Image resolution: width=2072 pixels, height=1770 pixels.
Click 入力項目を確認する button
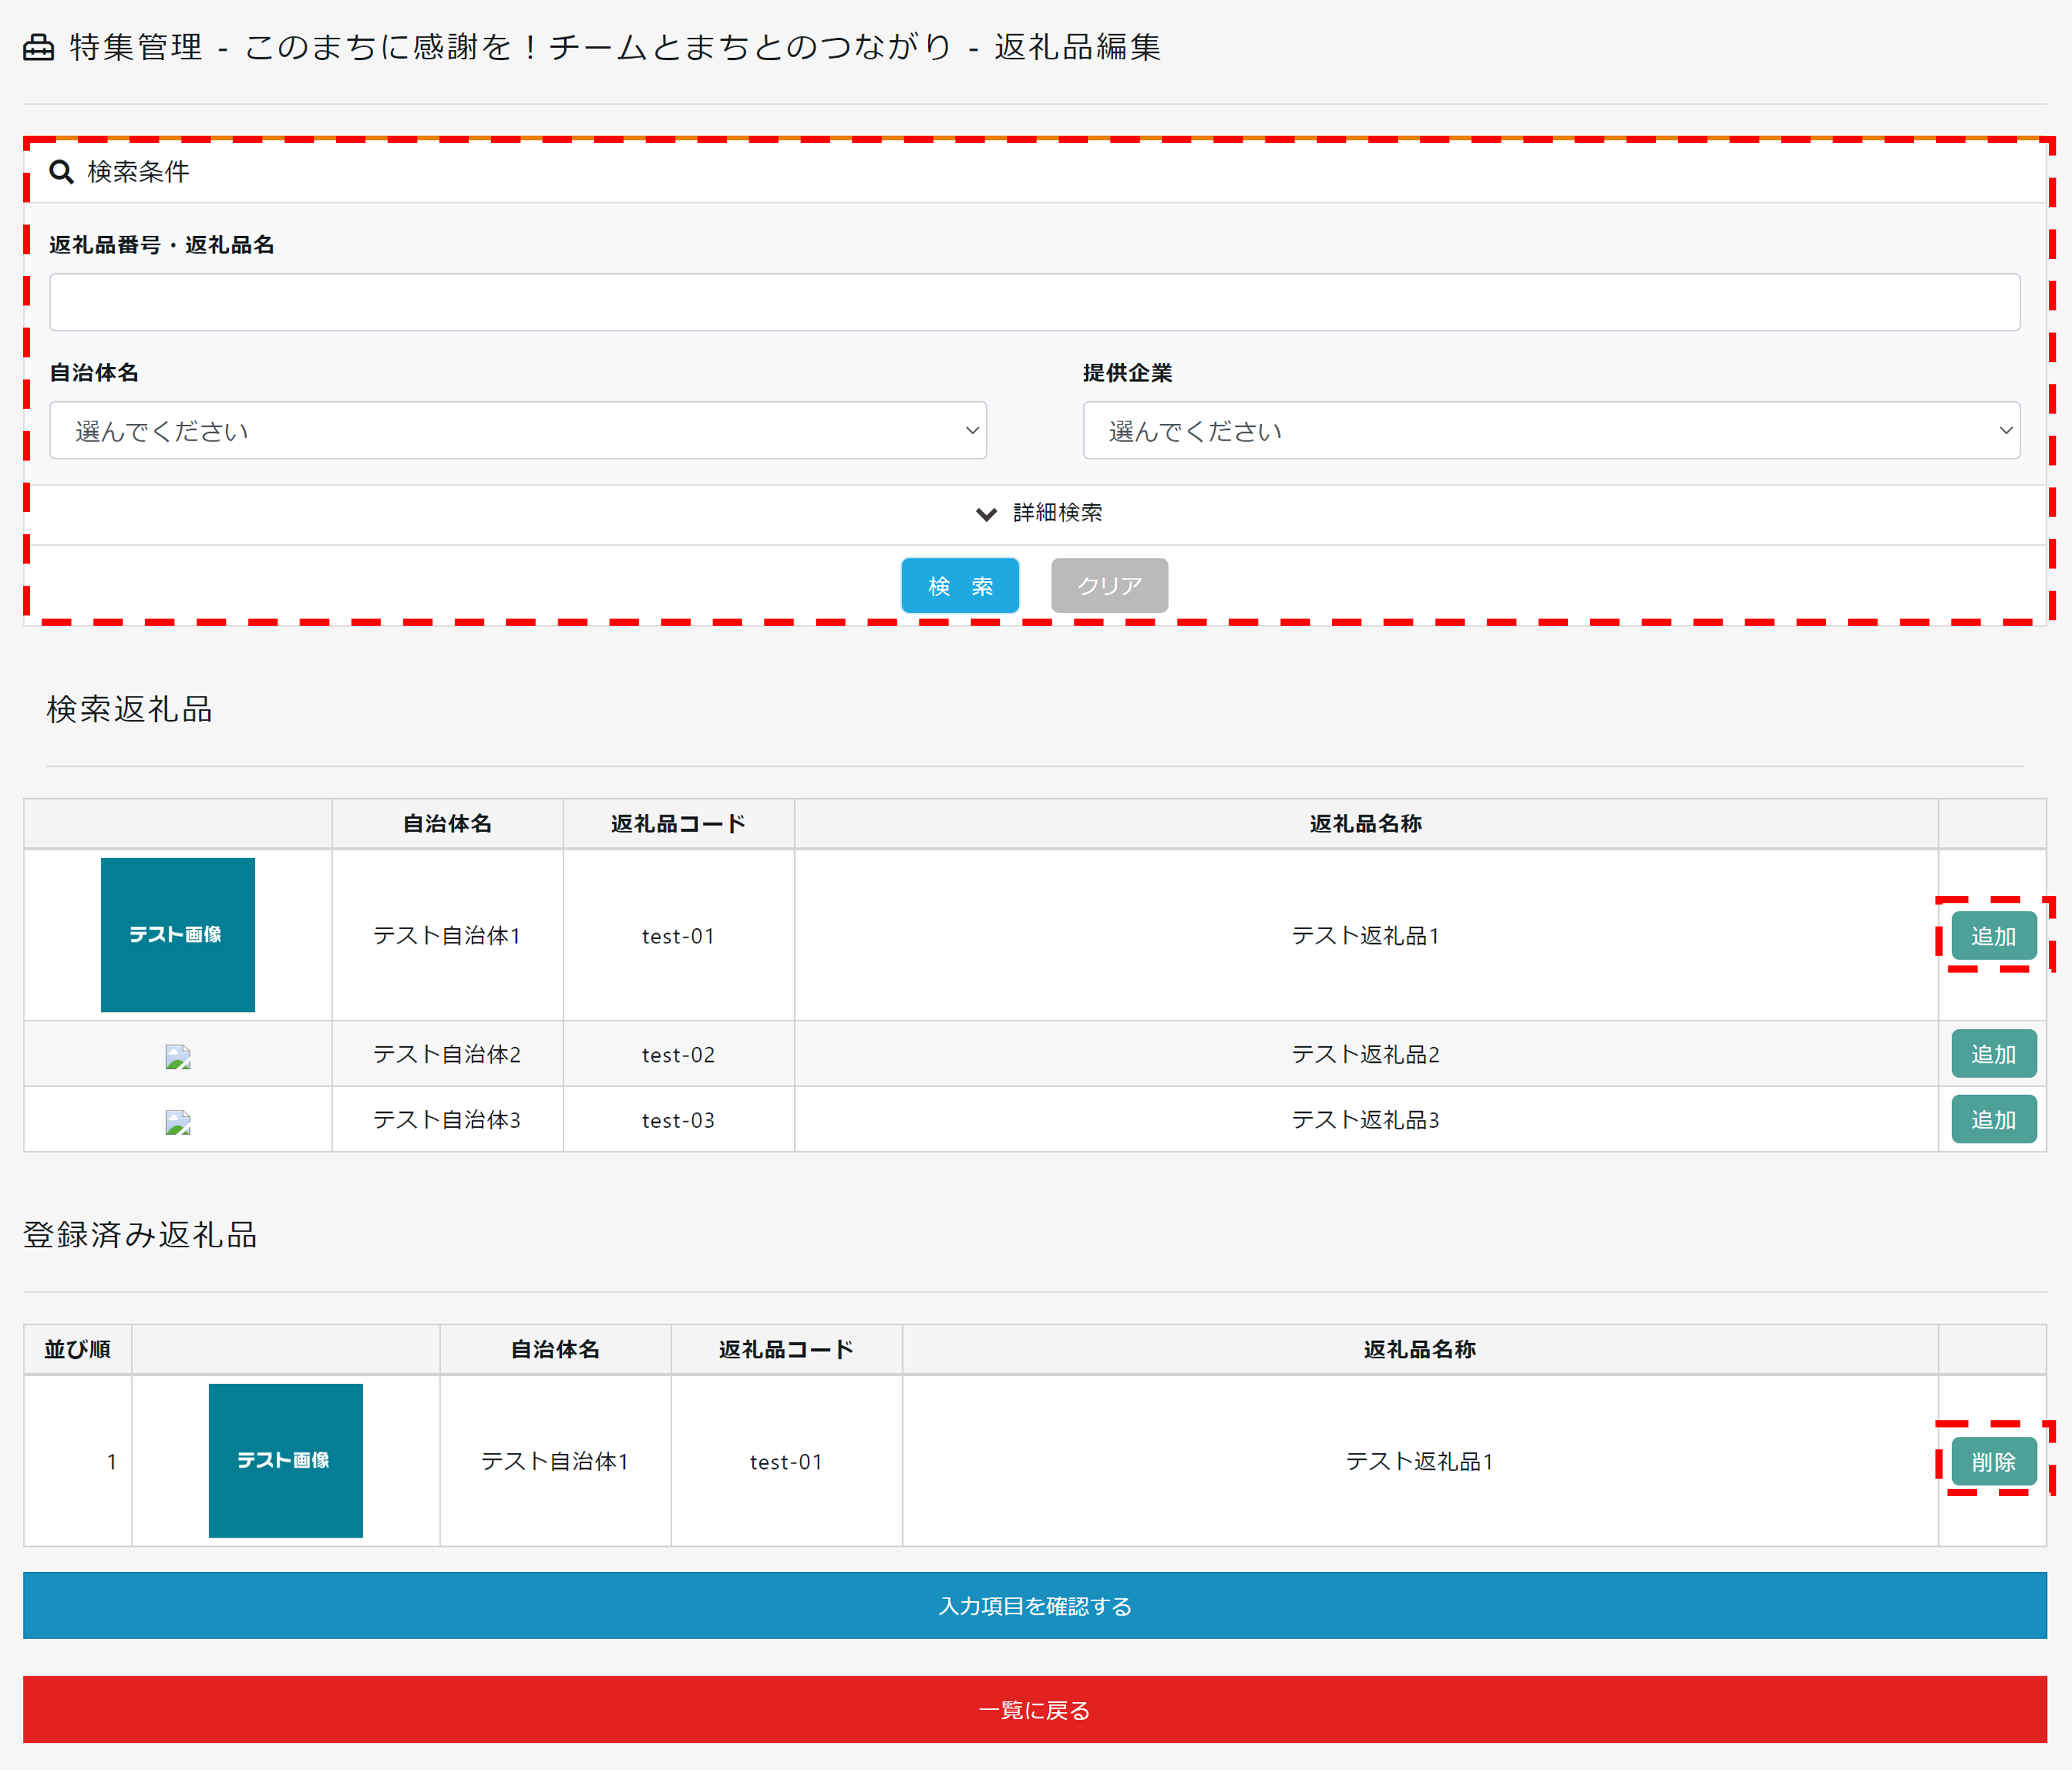[1034, 1605]
